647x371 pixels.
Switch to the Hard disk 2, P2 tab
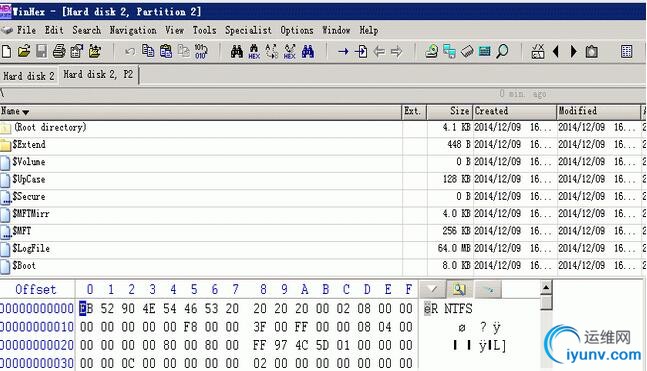pyautogui.click(x=98, y=75)
